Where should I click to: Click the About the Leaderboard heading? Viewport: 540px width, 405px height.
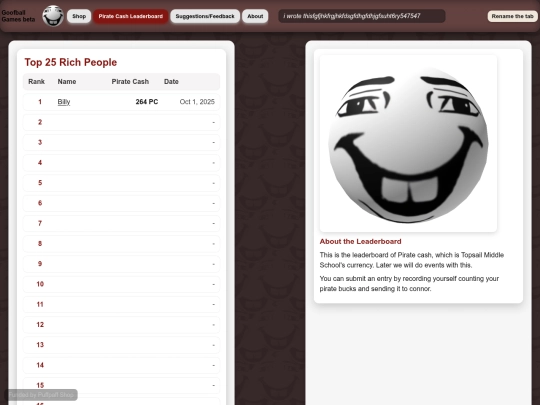pyautogui.click(x=360, y=241)
